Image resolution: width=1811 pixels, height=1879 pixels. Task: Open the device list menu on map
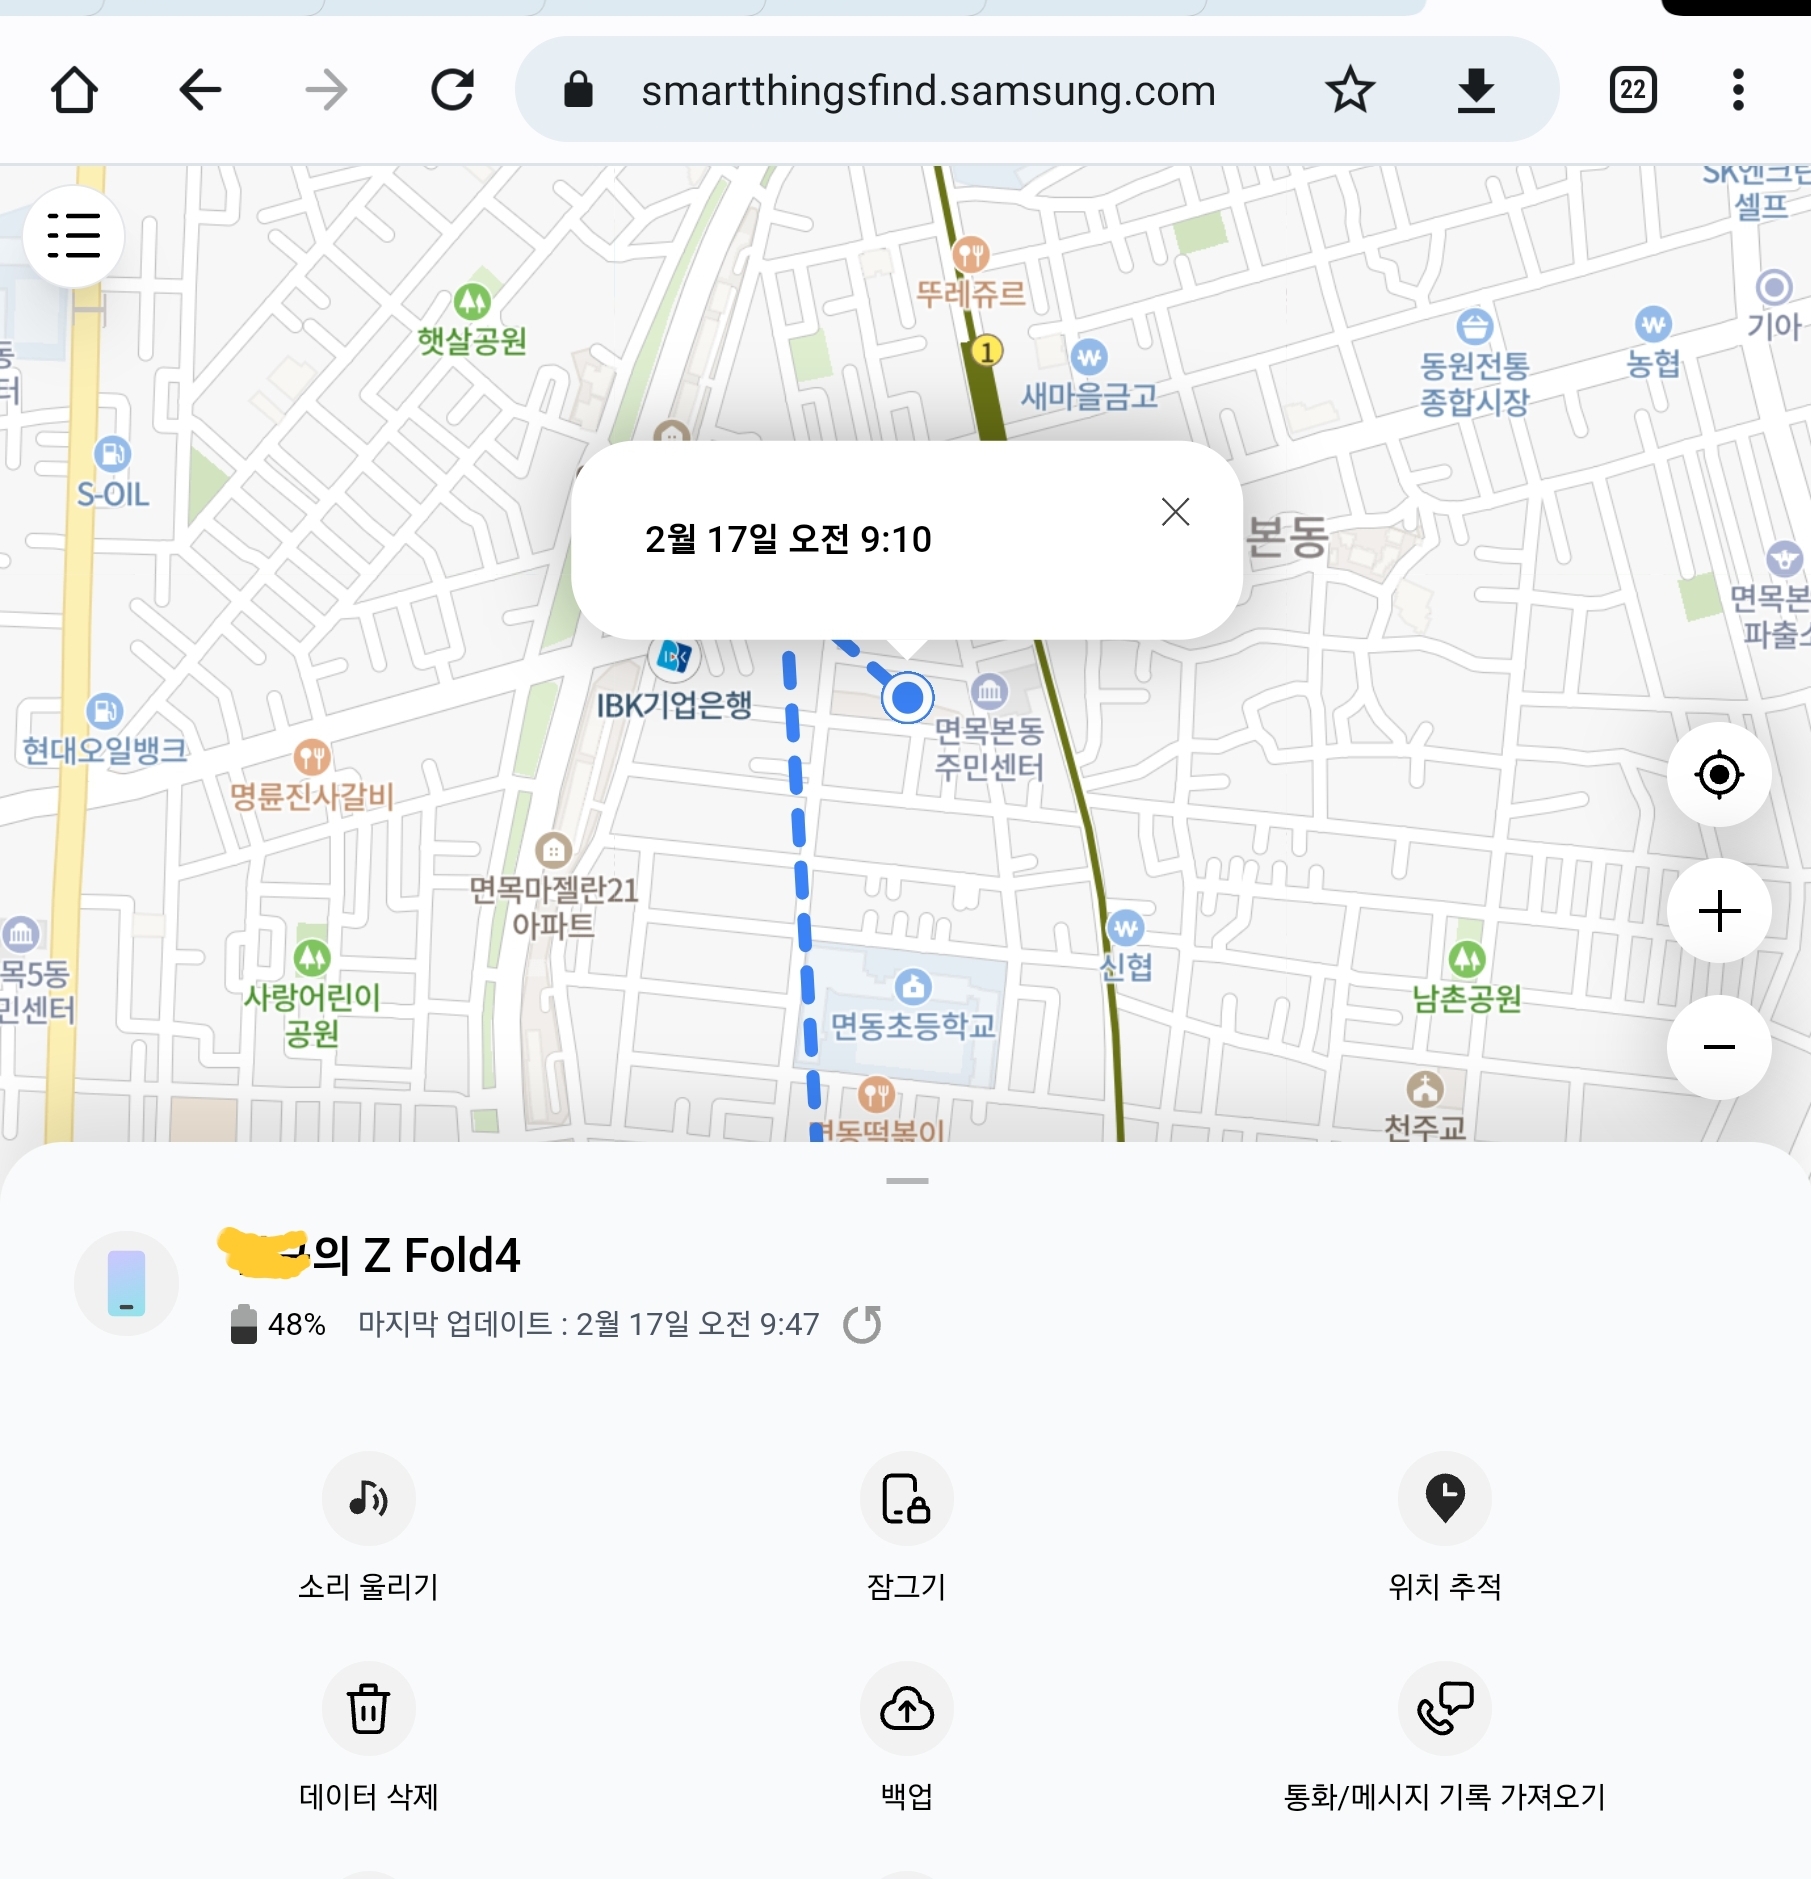74,236
